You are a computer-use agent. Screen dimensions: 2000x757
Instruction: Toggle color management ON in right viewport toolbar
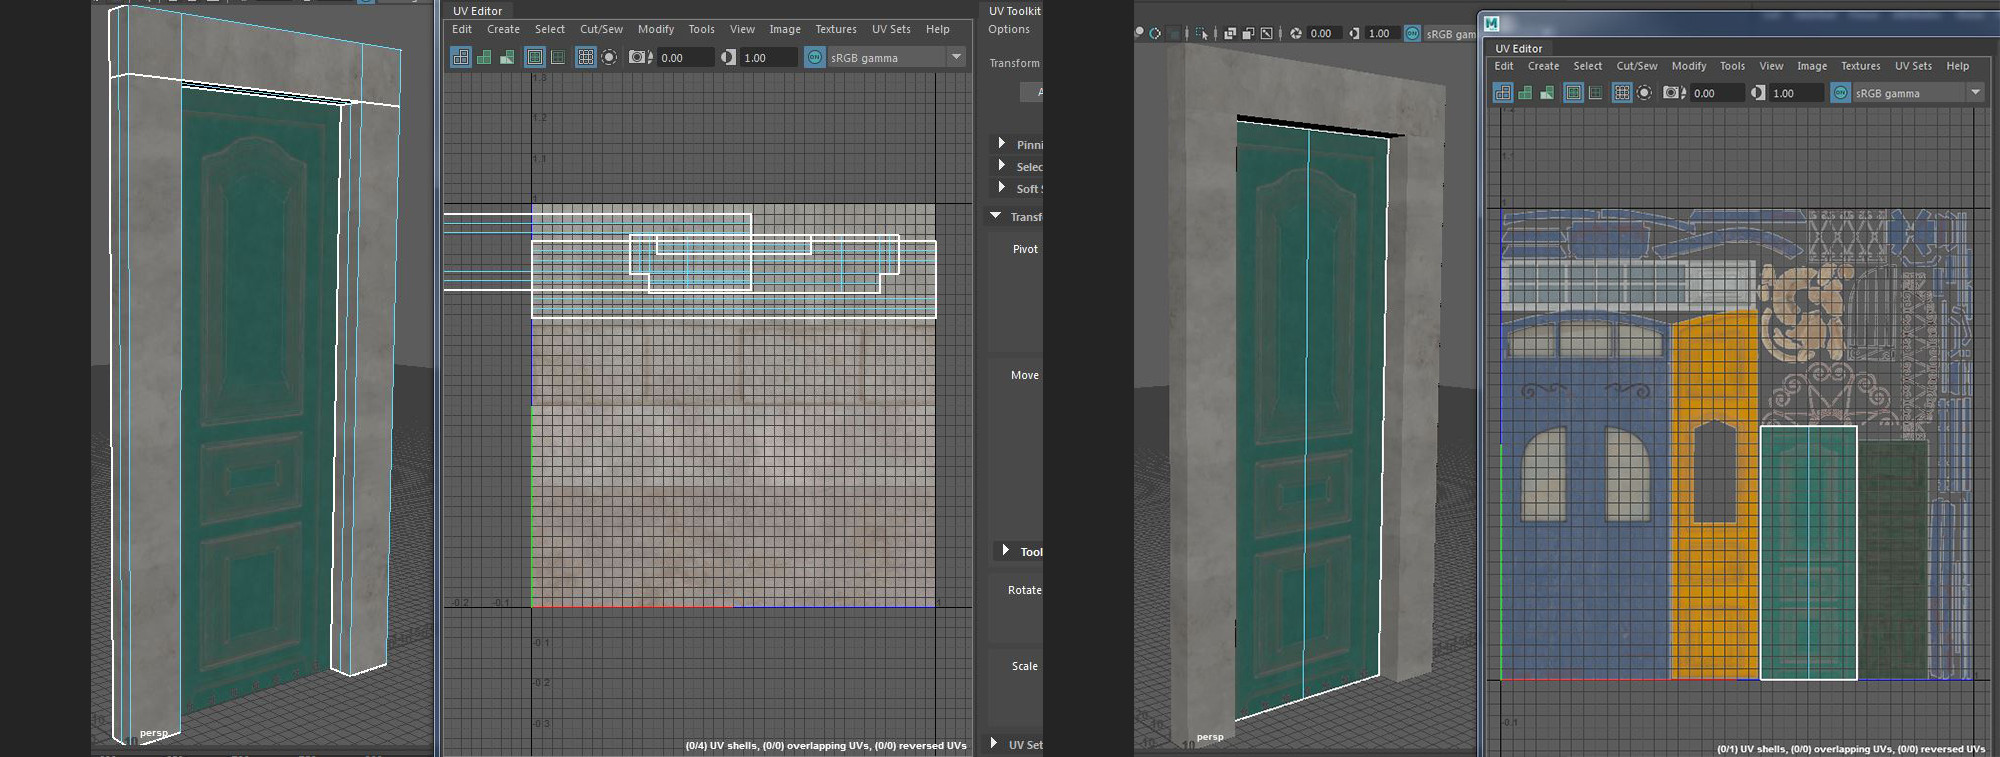[1412, 33]
